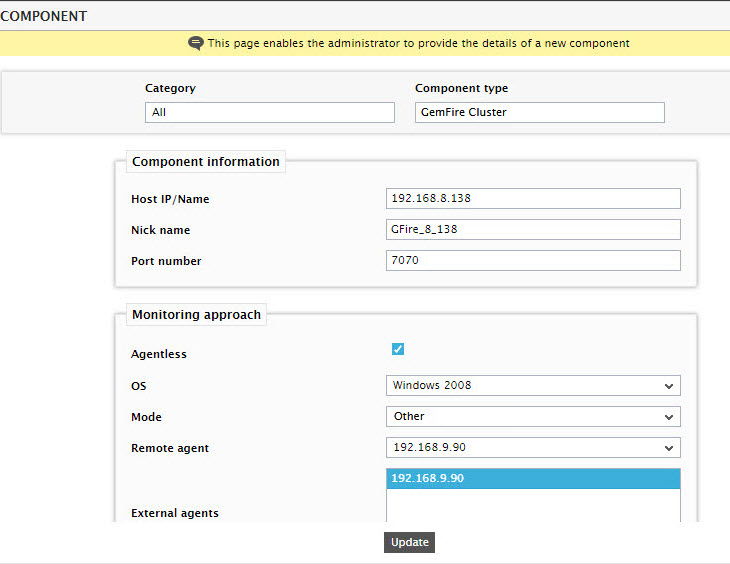The width and height of the screenshot is (730, 564).
Task: Open the Remote agent dropdown
Action: coord(533,448)
